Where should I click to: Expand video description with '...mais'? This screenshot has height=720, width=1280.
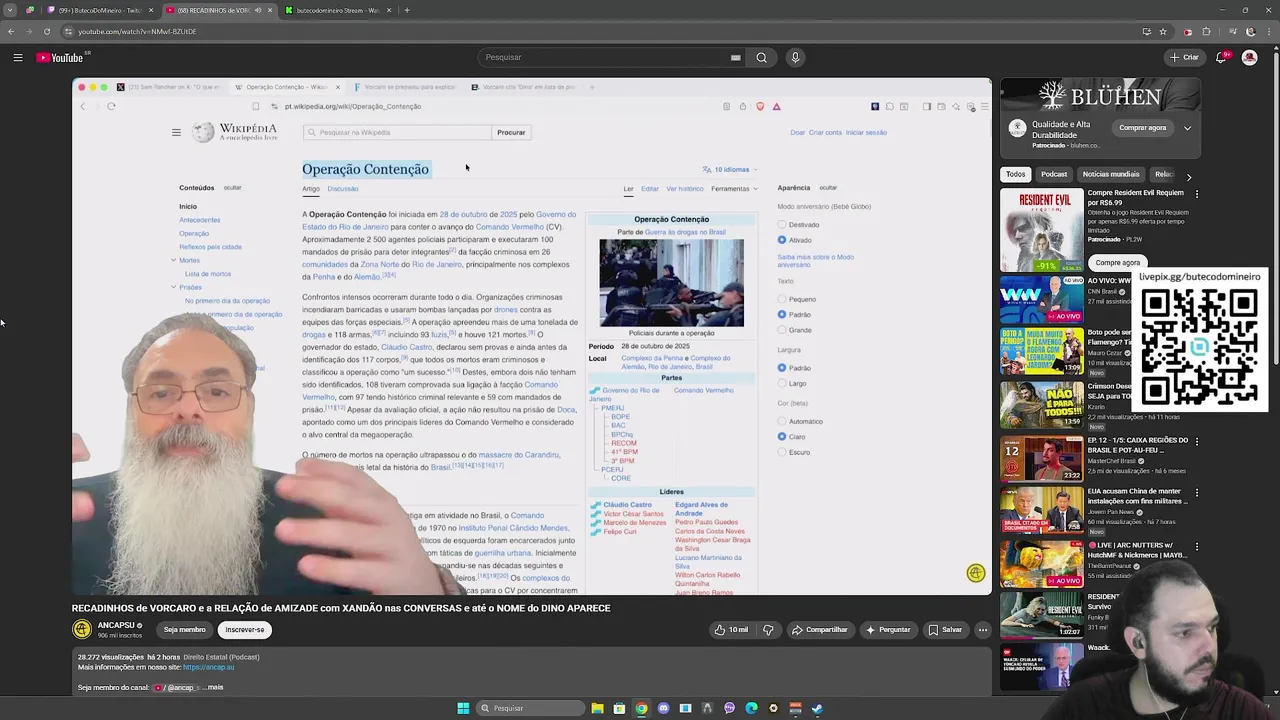click(x=213, y=687)
